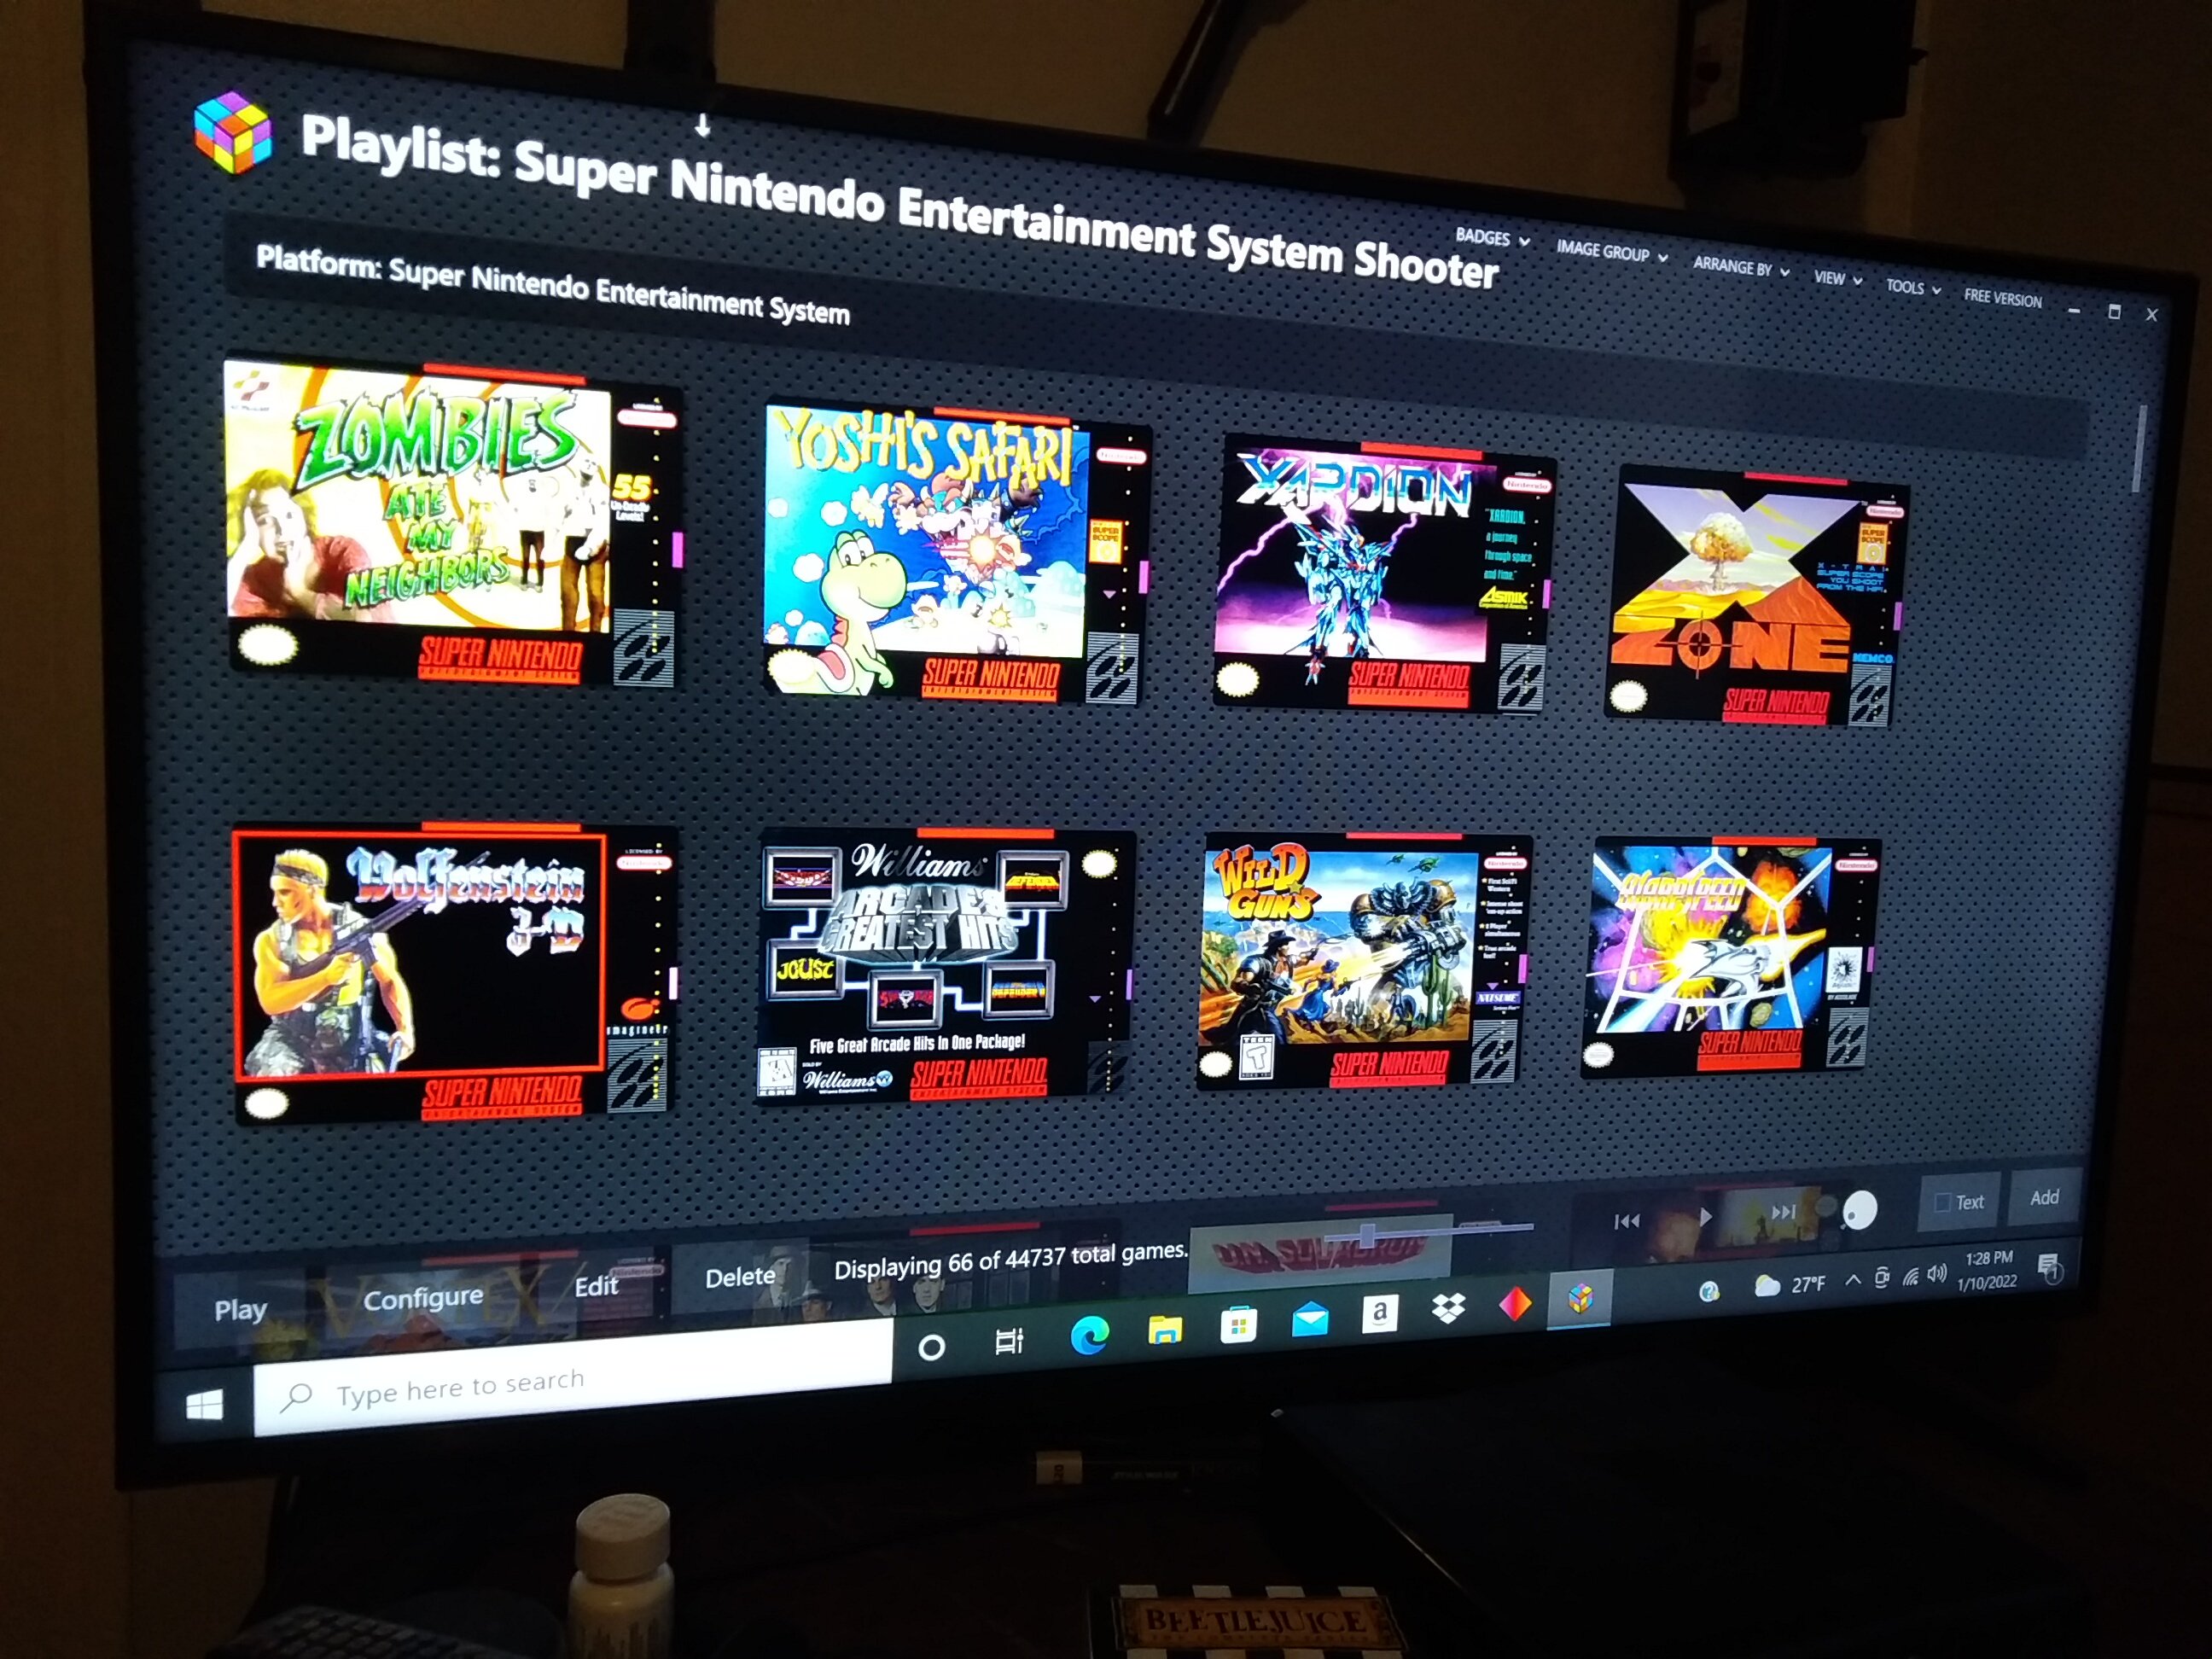Open Microsoft Store from taskbar
This screenshot has width=2212, height=1659.
pyautogui.click(x=1237, y=1325)
